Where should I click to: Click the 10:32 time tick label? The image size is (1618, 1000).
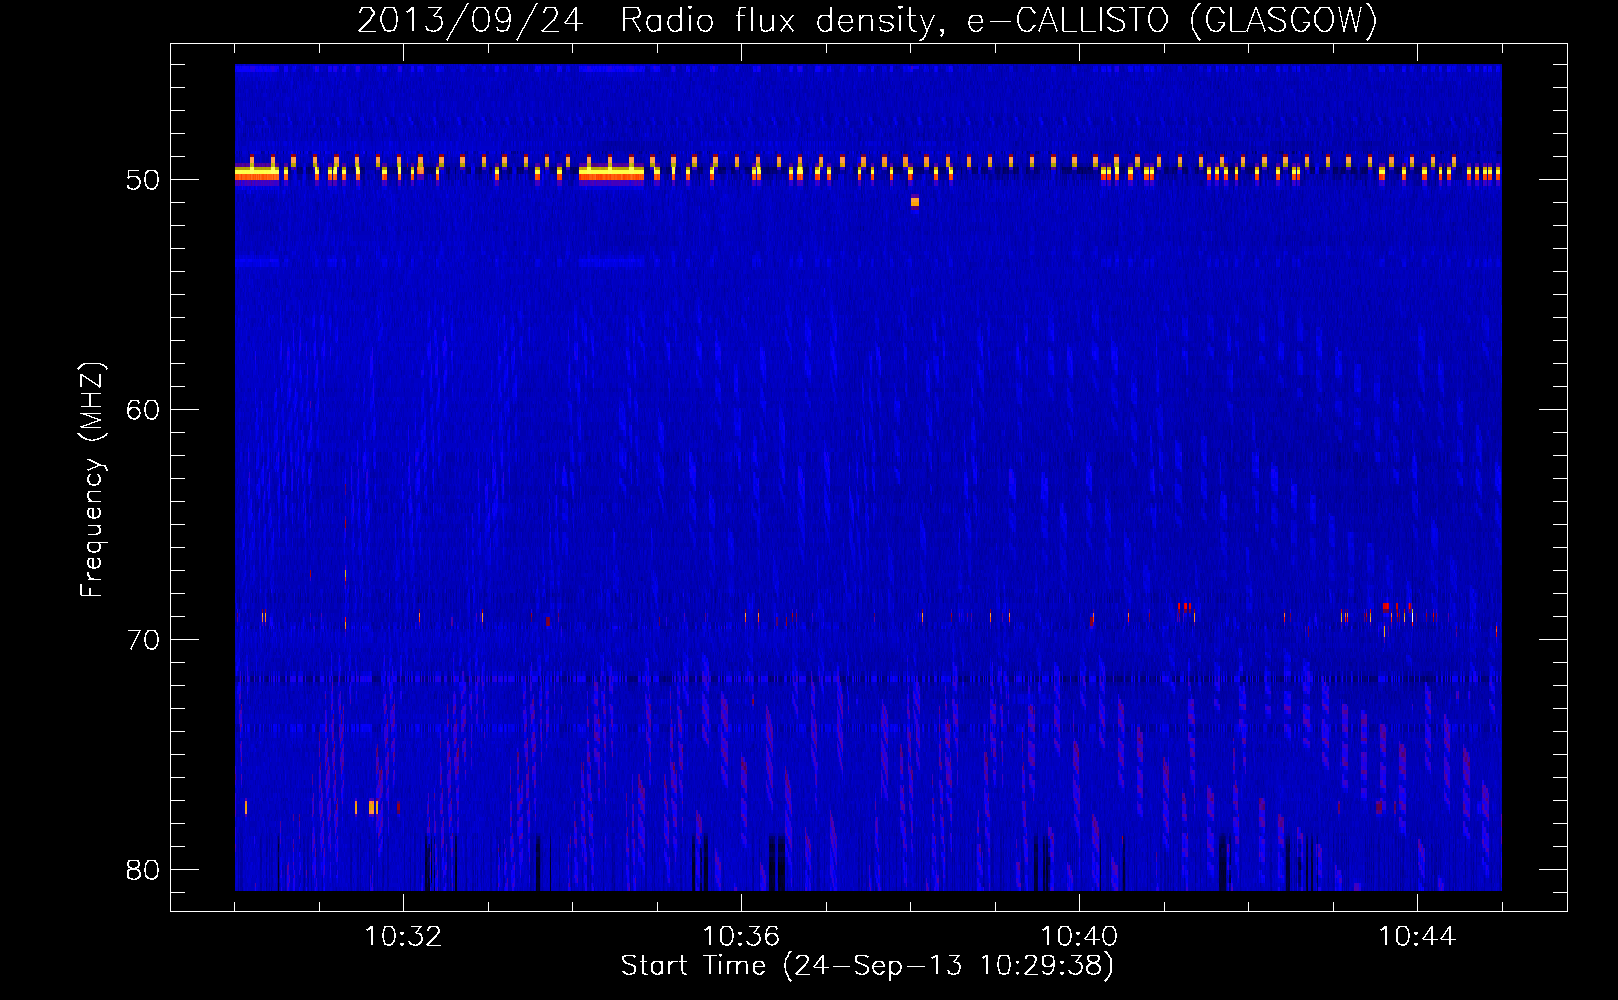[403, 937]
